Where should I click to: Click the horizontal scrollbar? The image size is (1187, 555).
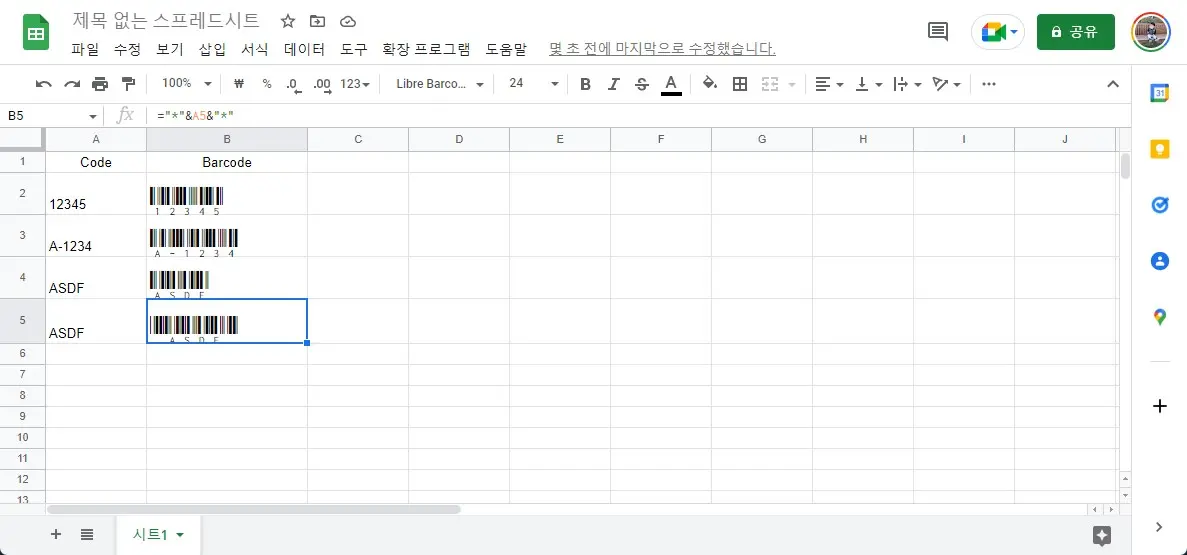pyautogui.click(x=254, y=510)
